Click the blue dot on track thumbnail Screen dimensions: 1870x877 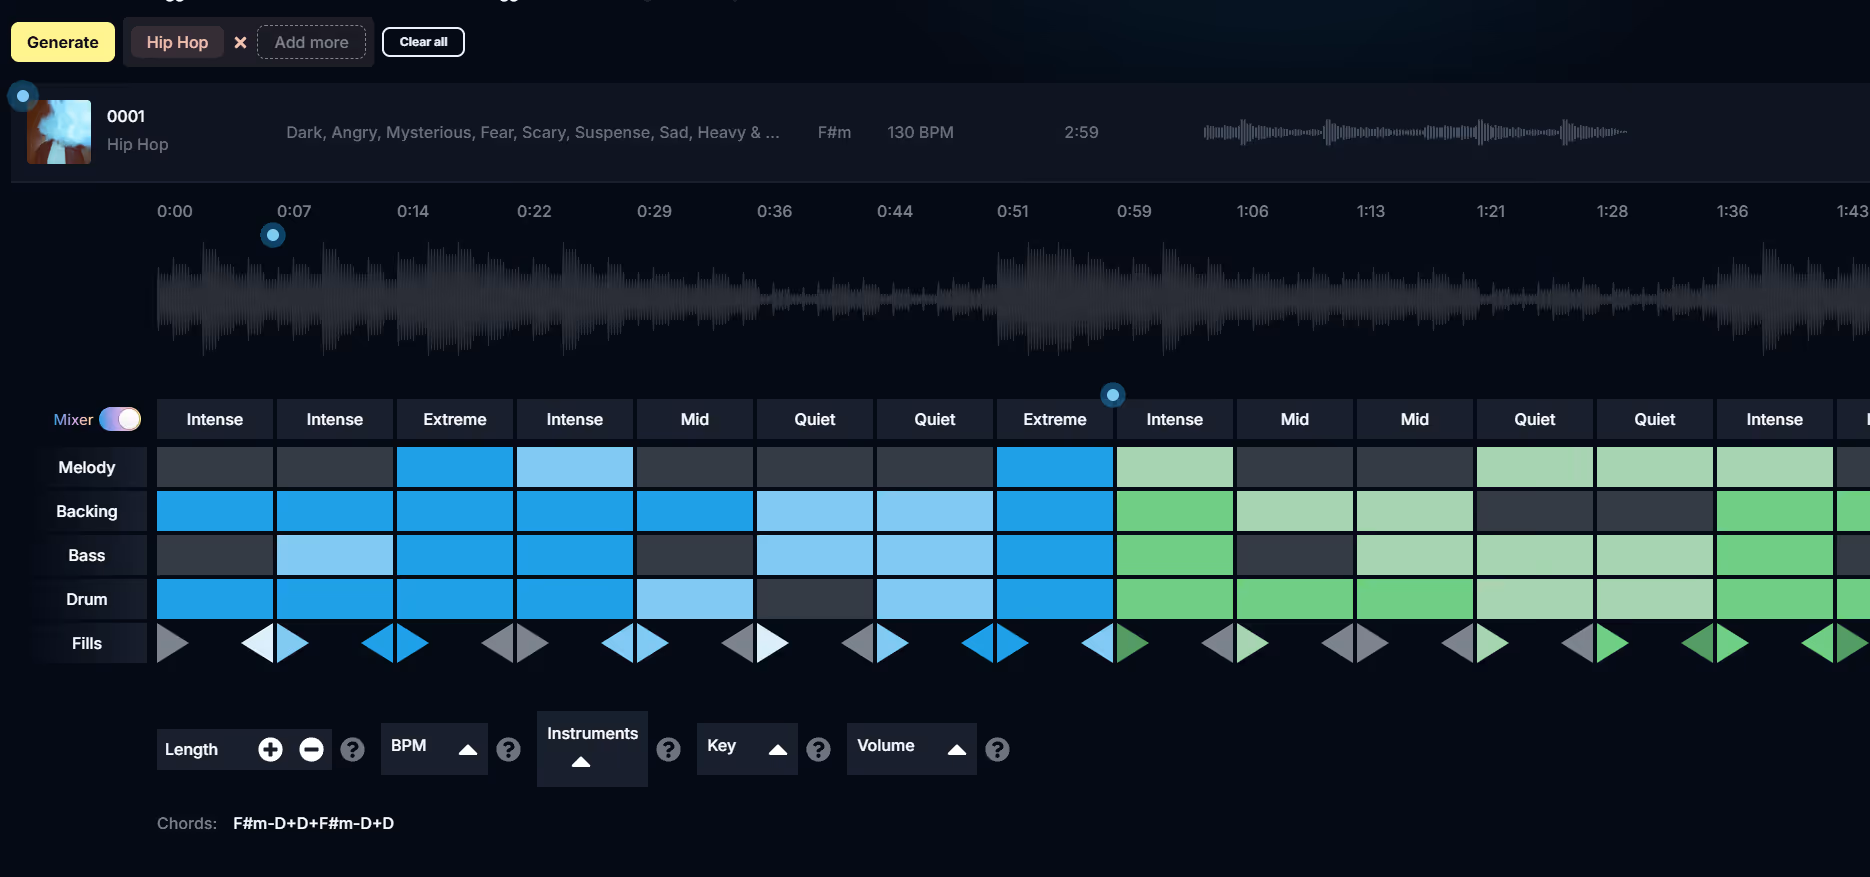pos(23,96)
